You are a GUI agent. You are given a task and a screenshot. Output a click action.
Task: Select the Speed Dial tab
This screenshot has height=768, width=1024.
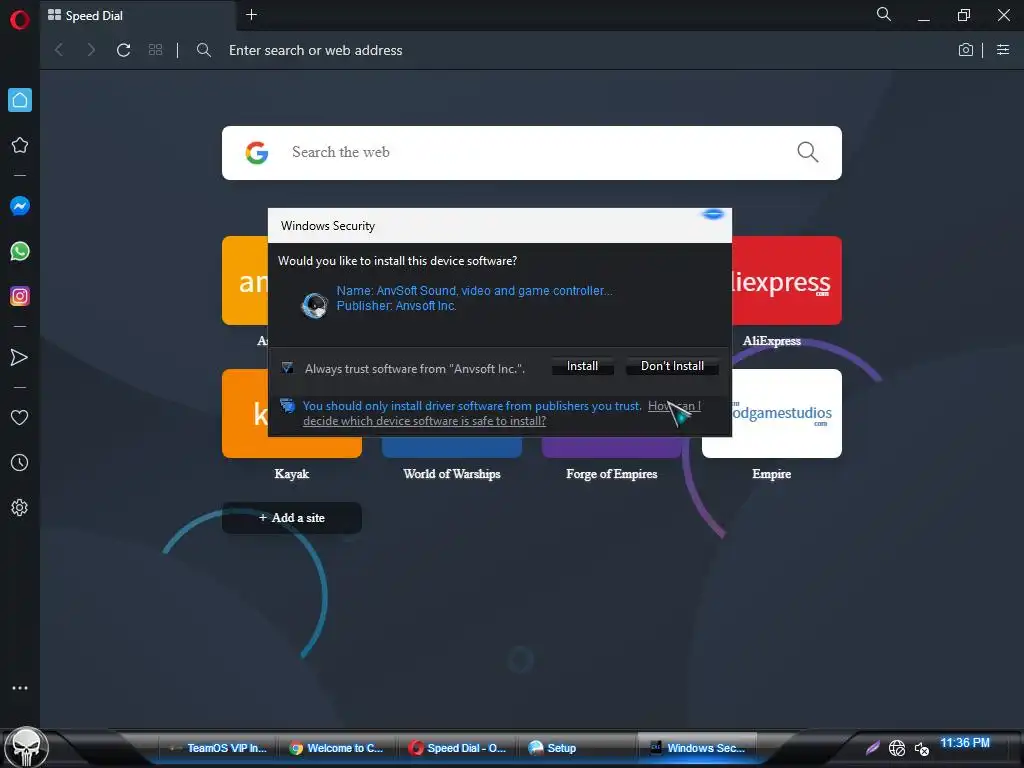click(137, 16)
